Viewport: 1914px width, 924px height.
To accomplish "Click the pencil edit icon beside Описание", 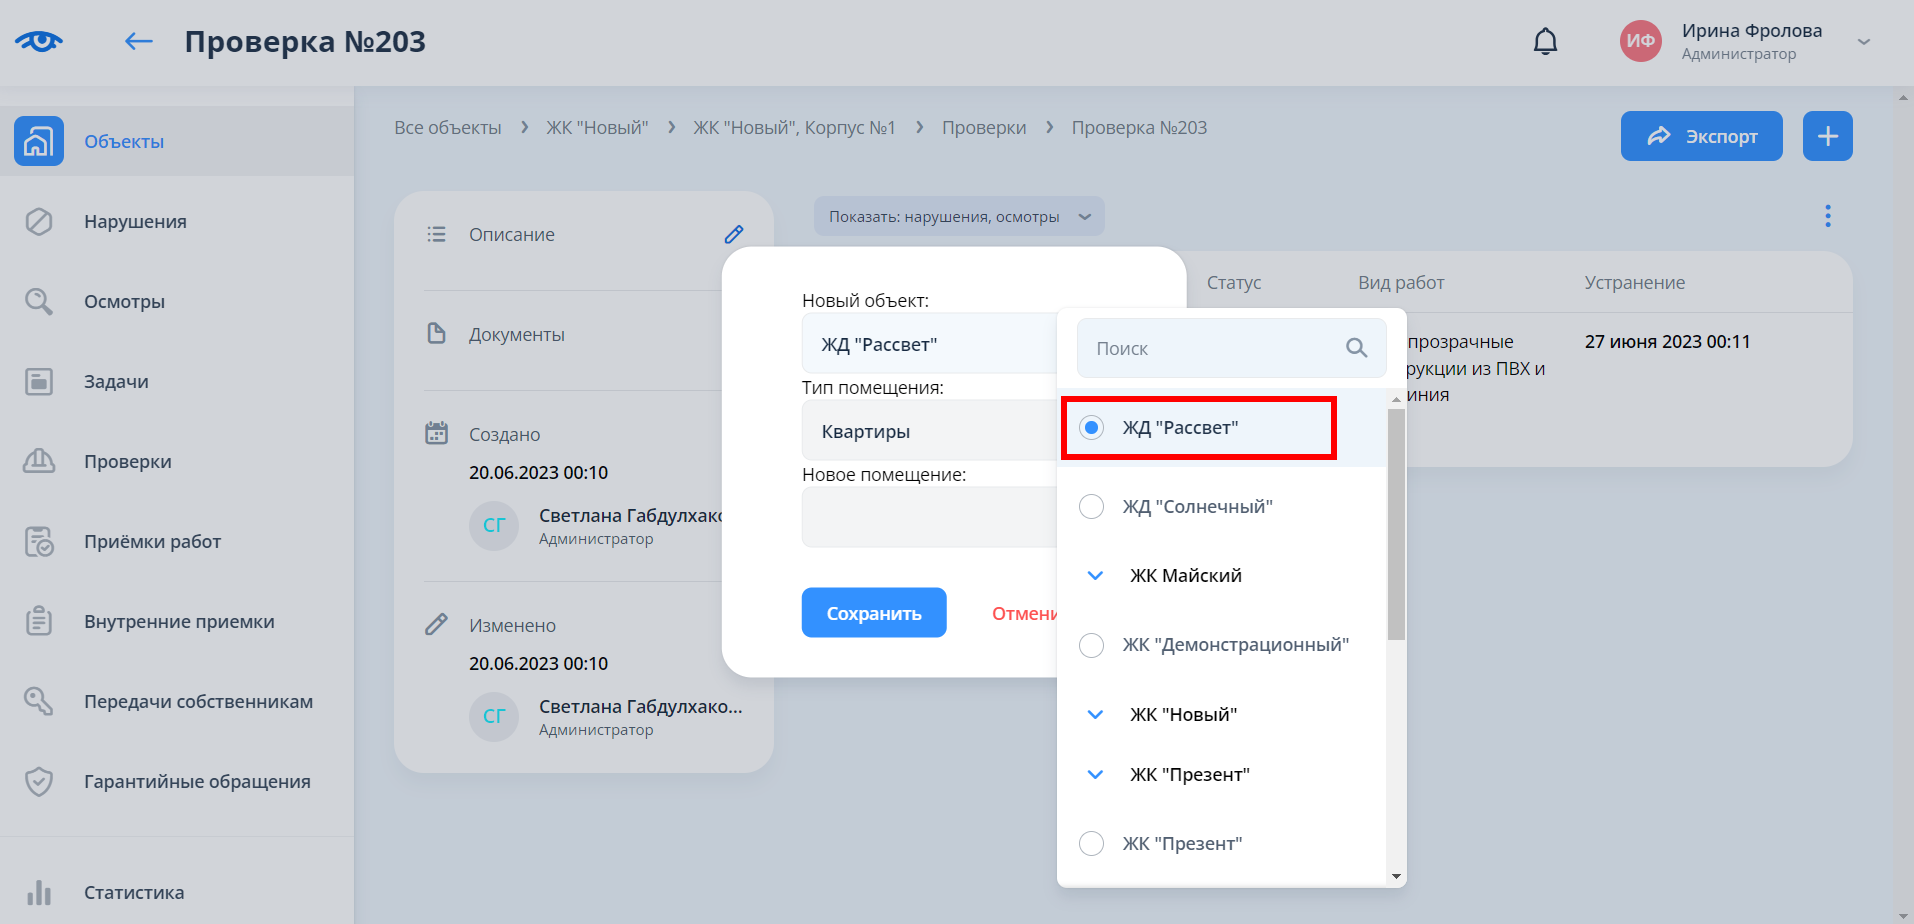I will point(734,234).
